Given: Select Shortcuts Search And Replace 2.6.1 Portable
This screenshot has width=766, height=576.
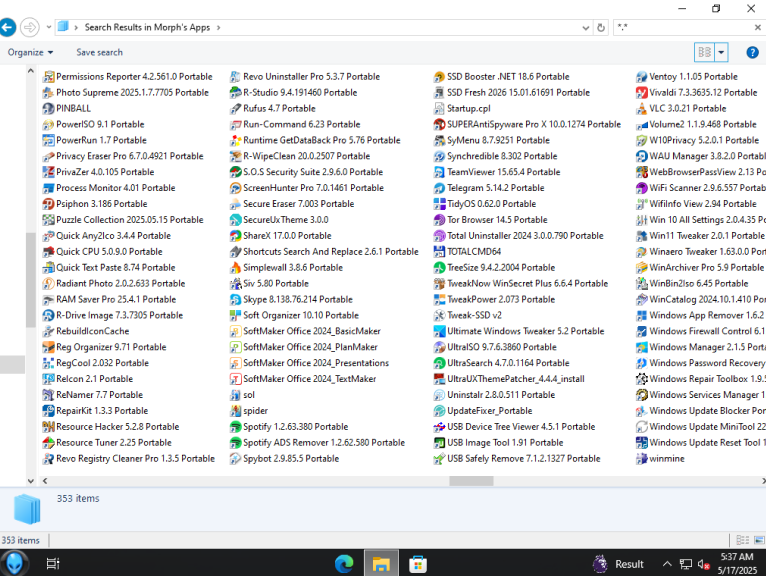Looking at the screenshot, I should [324, 252].
